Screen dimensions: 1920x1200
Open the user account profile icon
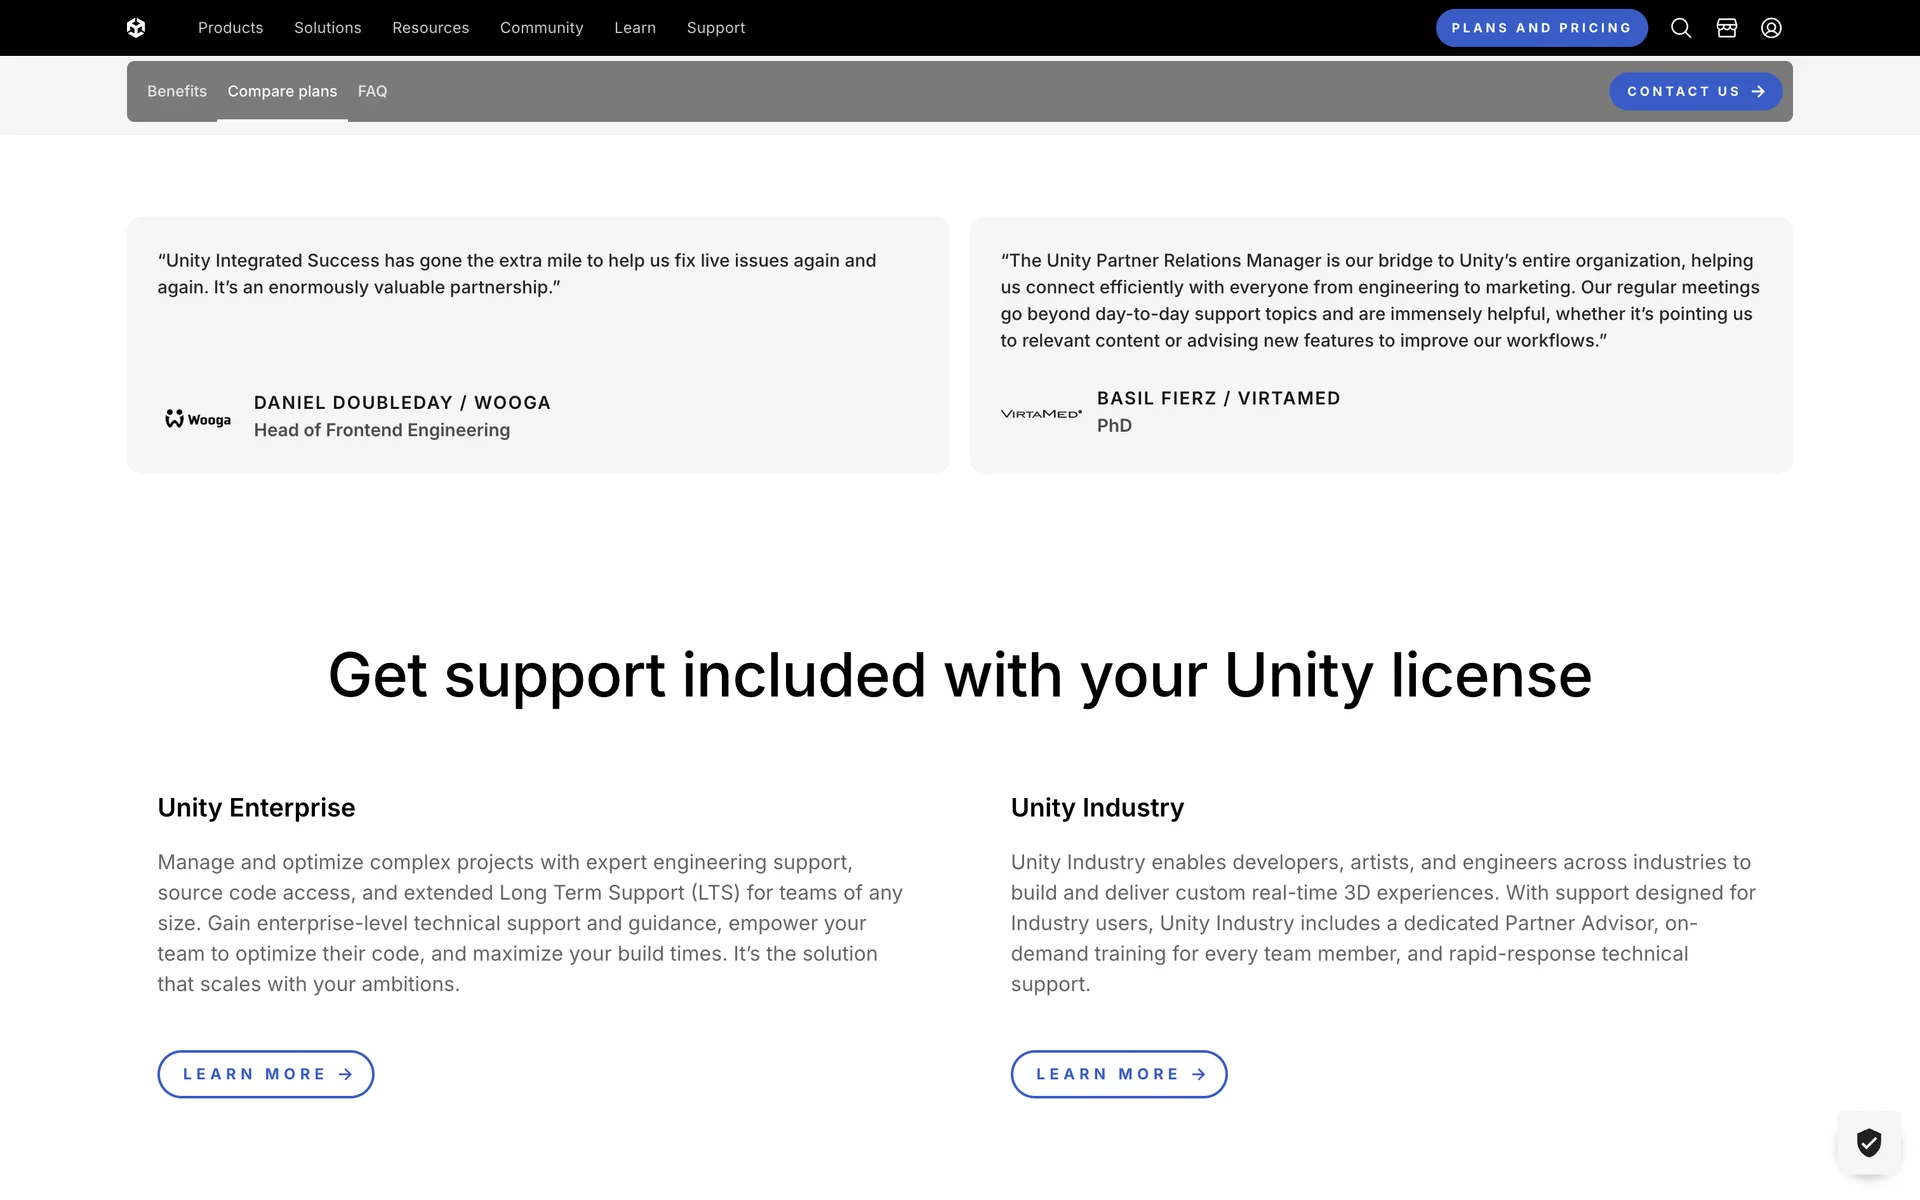coord(1771,28)
